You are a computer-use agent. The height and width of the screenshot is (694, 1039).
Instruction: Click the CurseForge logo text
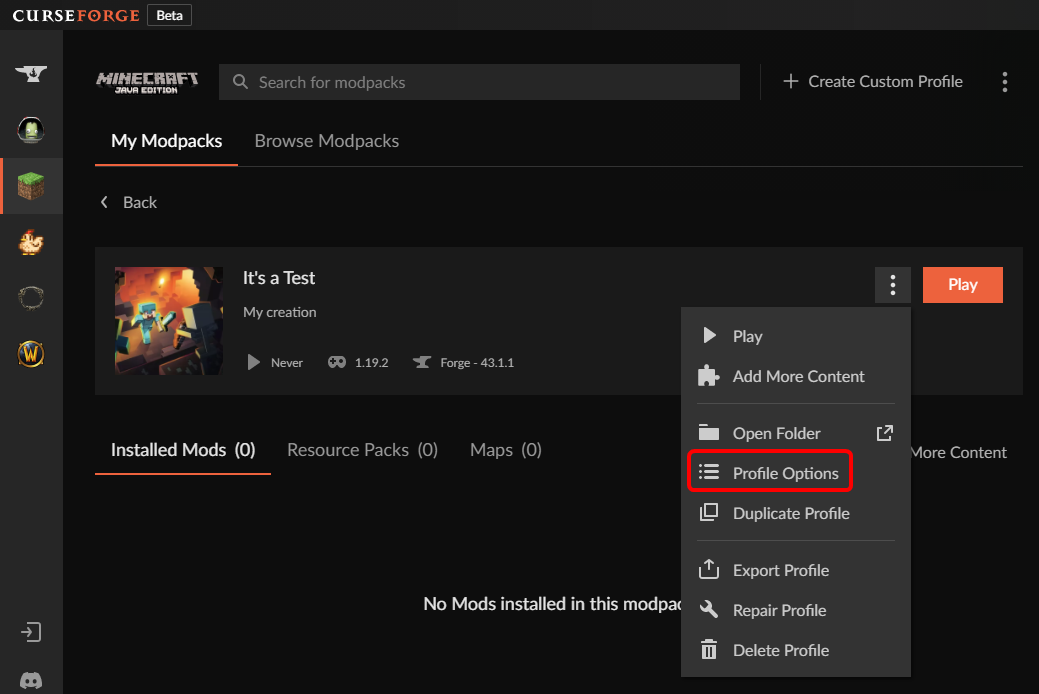76,15
